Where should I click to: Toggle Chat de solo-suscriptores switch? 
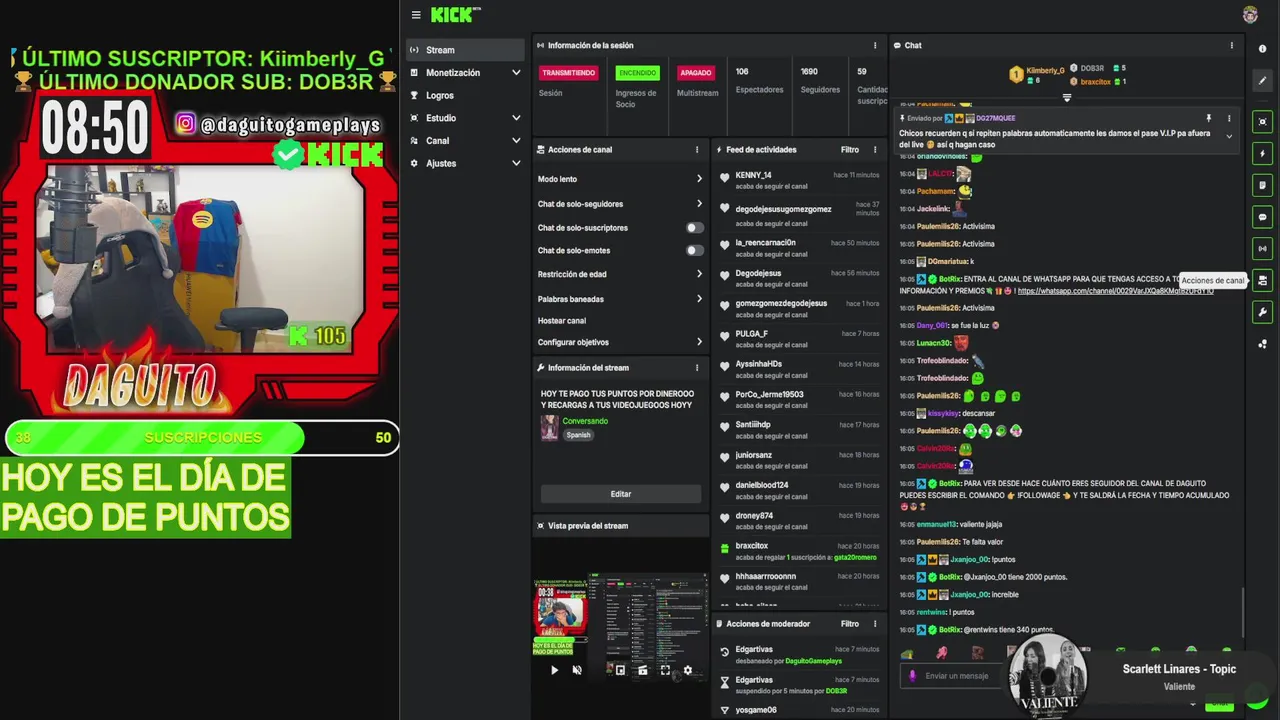(694, 227)
